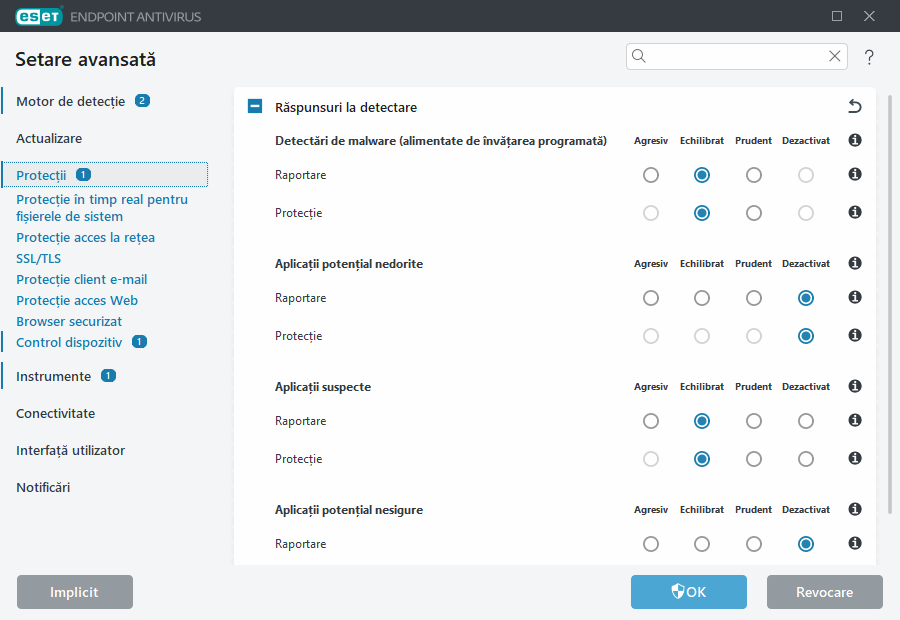The width and height of the screenshot is (900, 620).
Task: Click inside the search input field
Action: pyautogui.click(x=735, y=56)
